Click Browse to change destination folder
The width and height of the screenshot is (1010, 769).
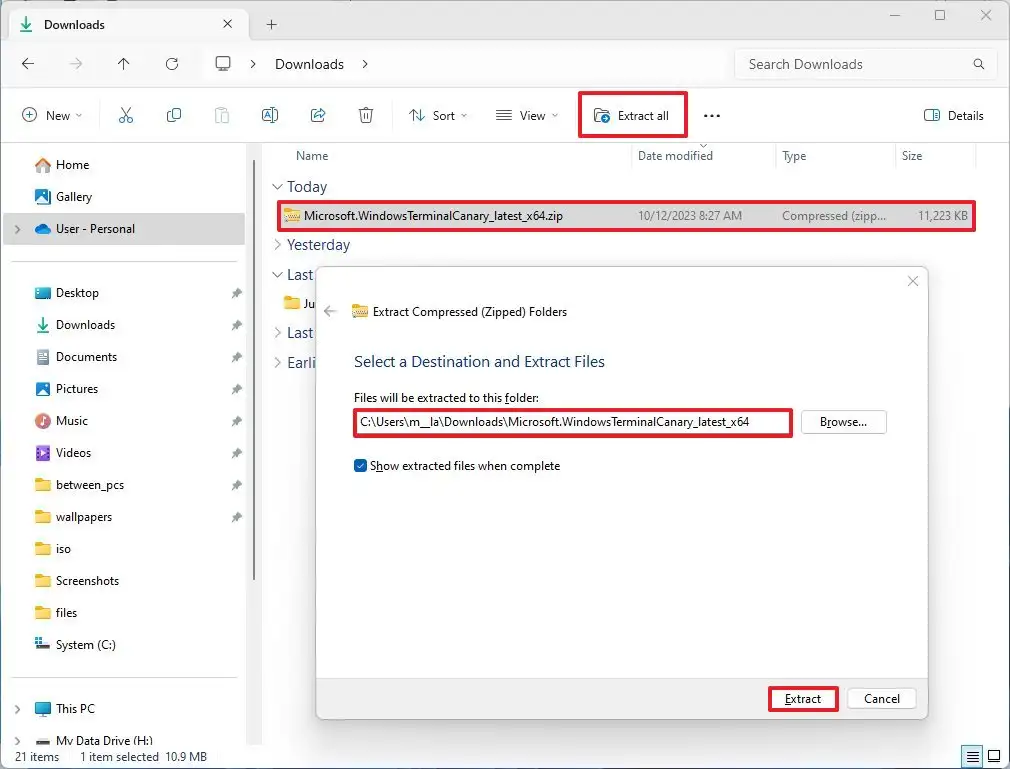point(843,422)
